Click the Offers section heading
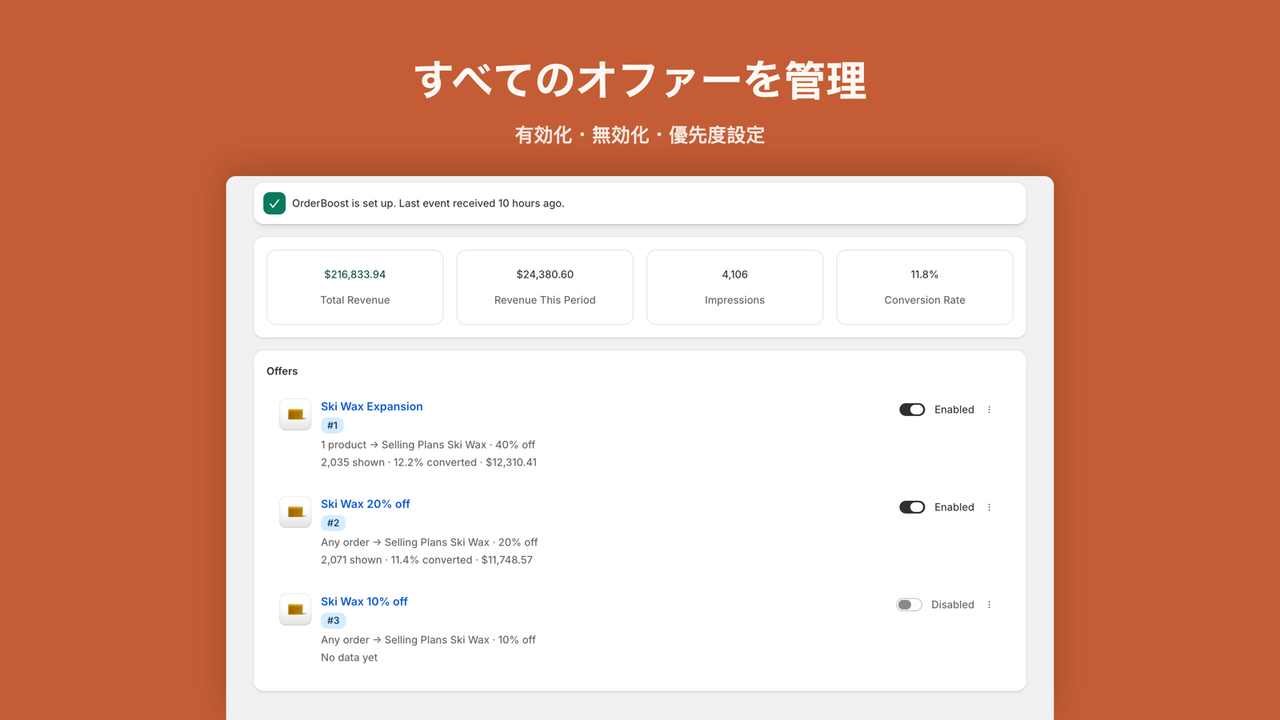This screenshot has width=1280, height=720. point(282,371)
